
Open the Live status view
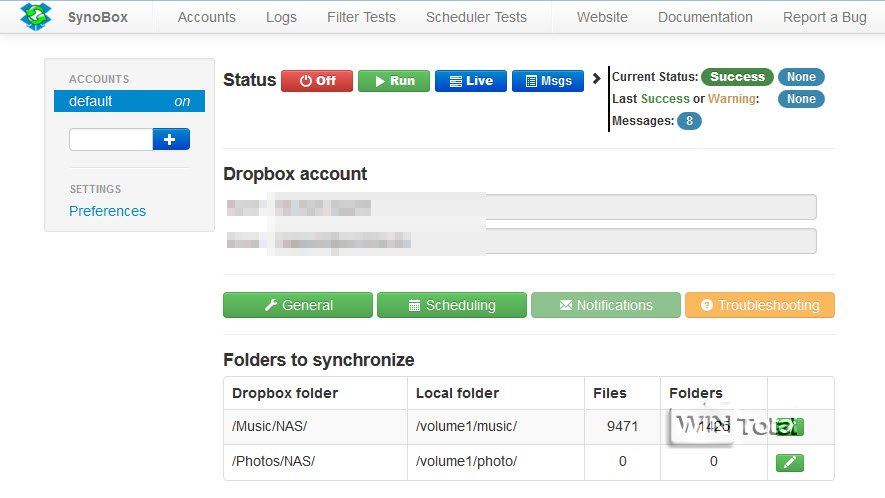click(471, 81)
